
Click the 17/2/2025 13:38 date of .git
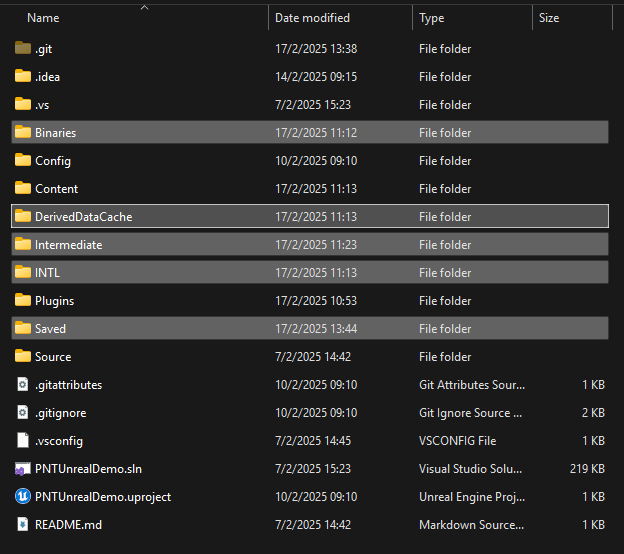click(x=316, y=49)
